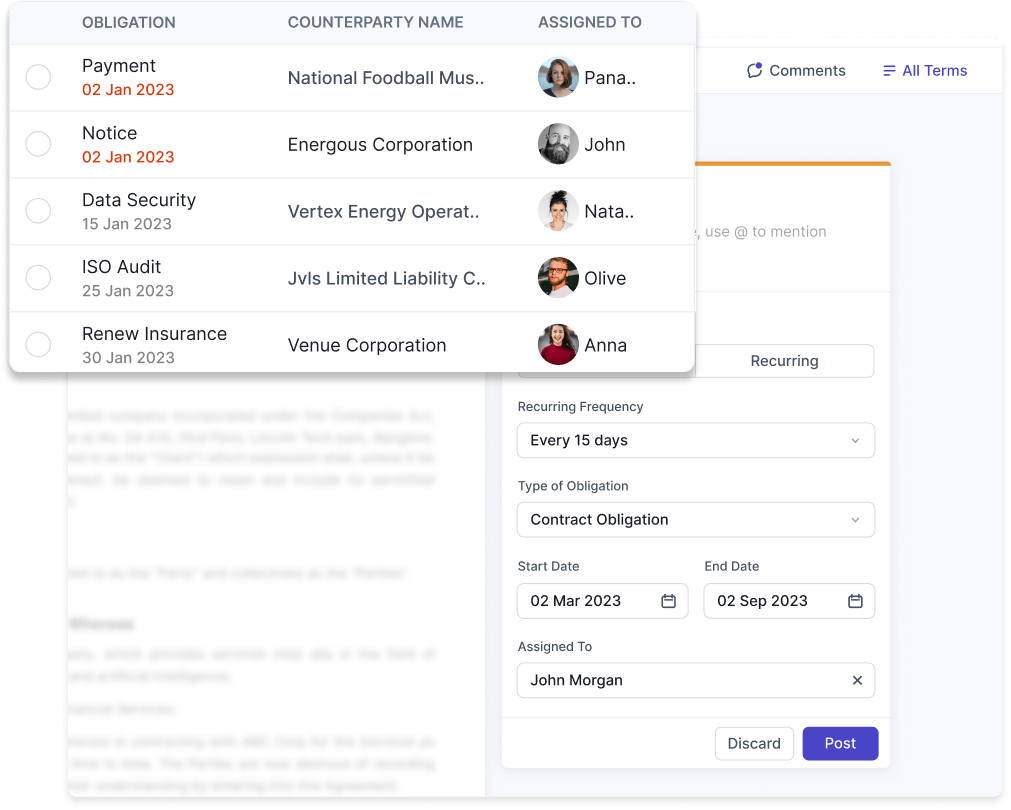
Task: Click Olive's avatar in ISO Audit row
Action: pos(558,278)
